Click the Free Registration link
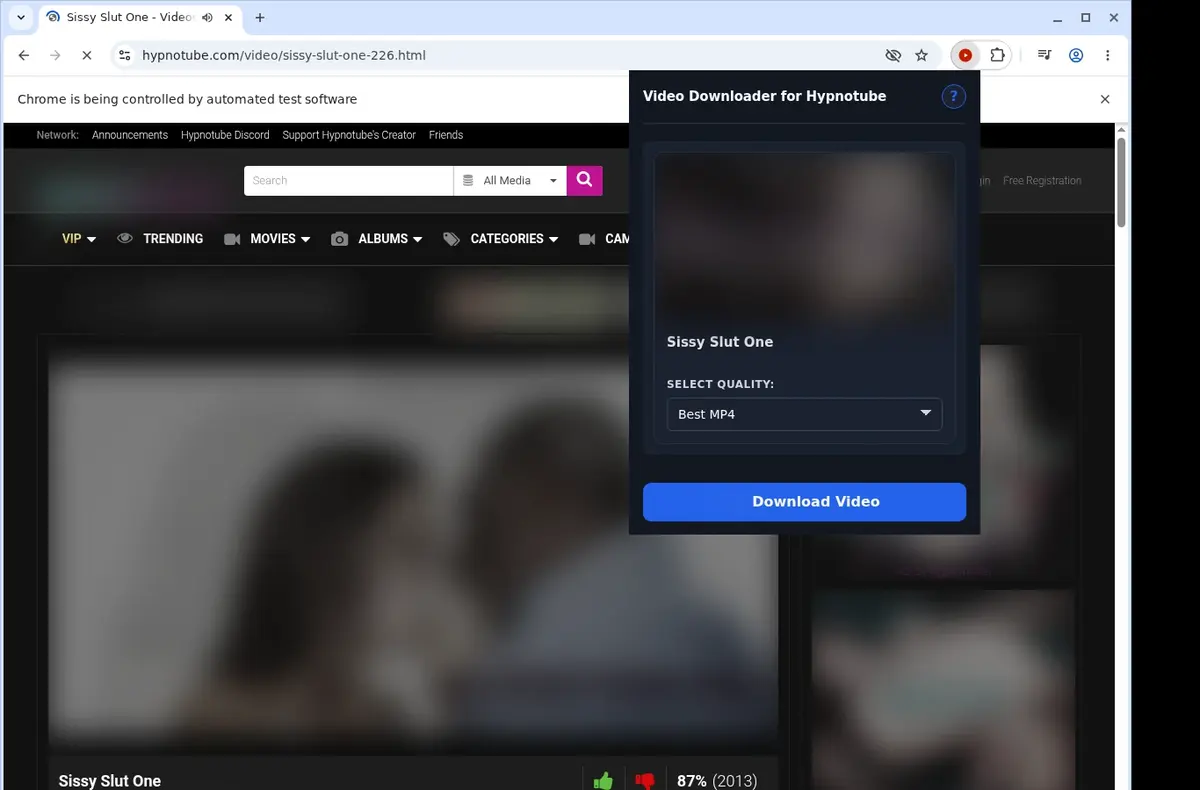The height and width of the screenshot is (790, 1200). [1042, 181]
